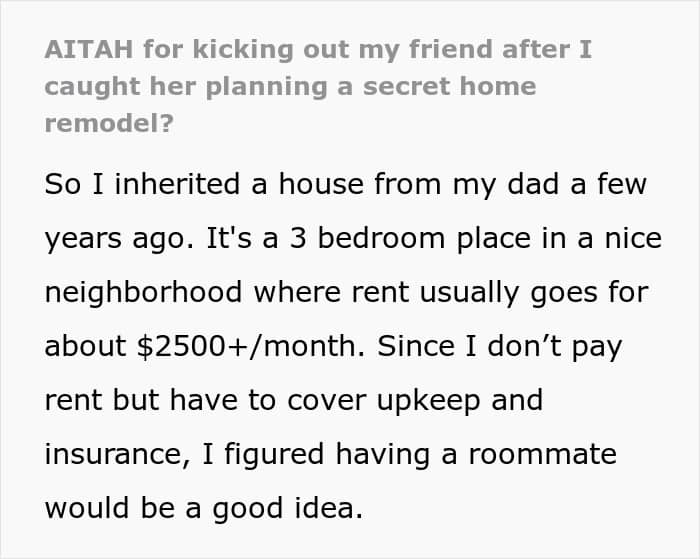700x559 pixels.
Task: Click the word "usually" in the body text
Action: click(469, 292)
